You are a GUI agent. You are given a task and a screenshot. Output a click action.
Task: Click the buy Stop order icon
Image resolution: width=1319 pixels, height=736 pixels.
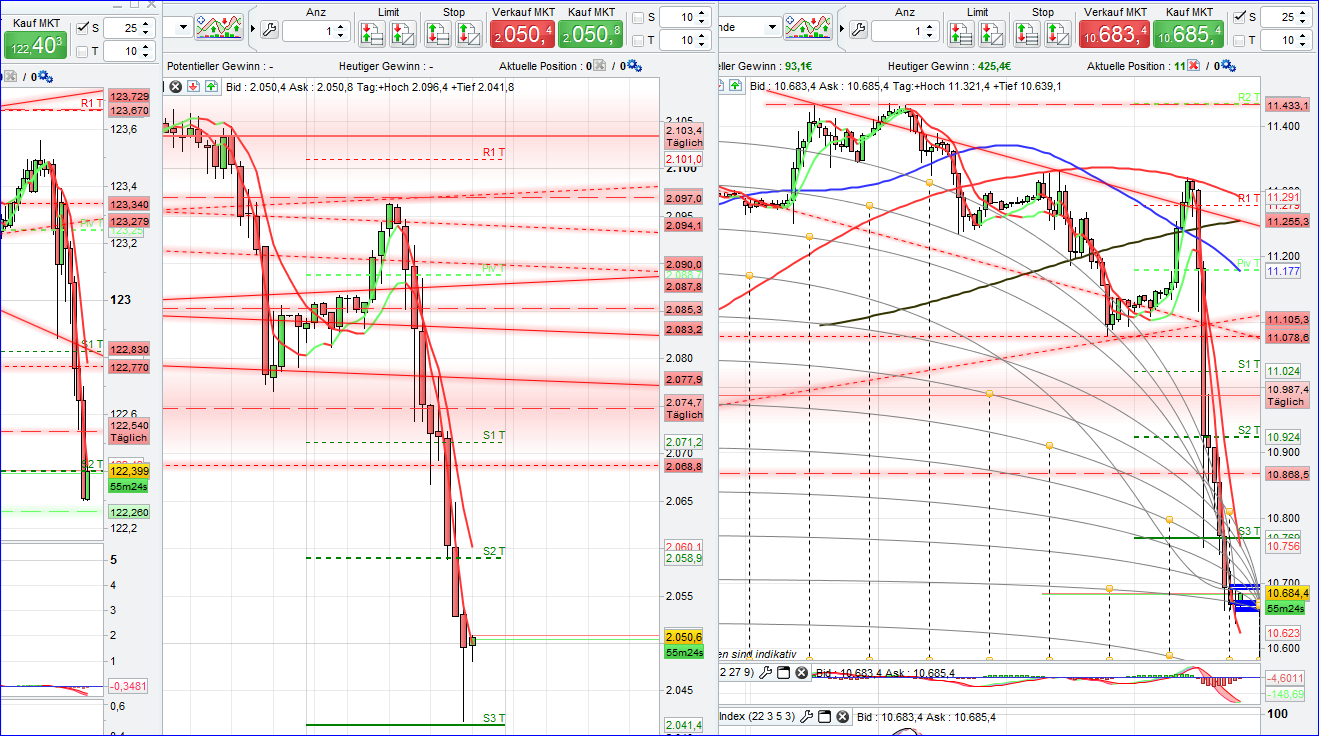pyautogui.click(x=437, y=32)
